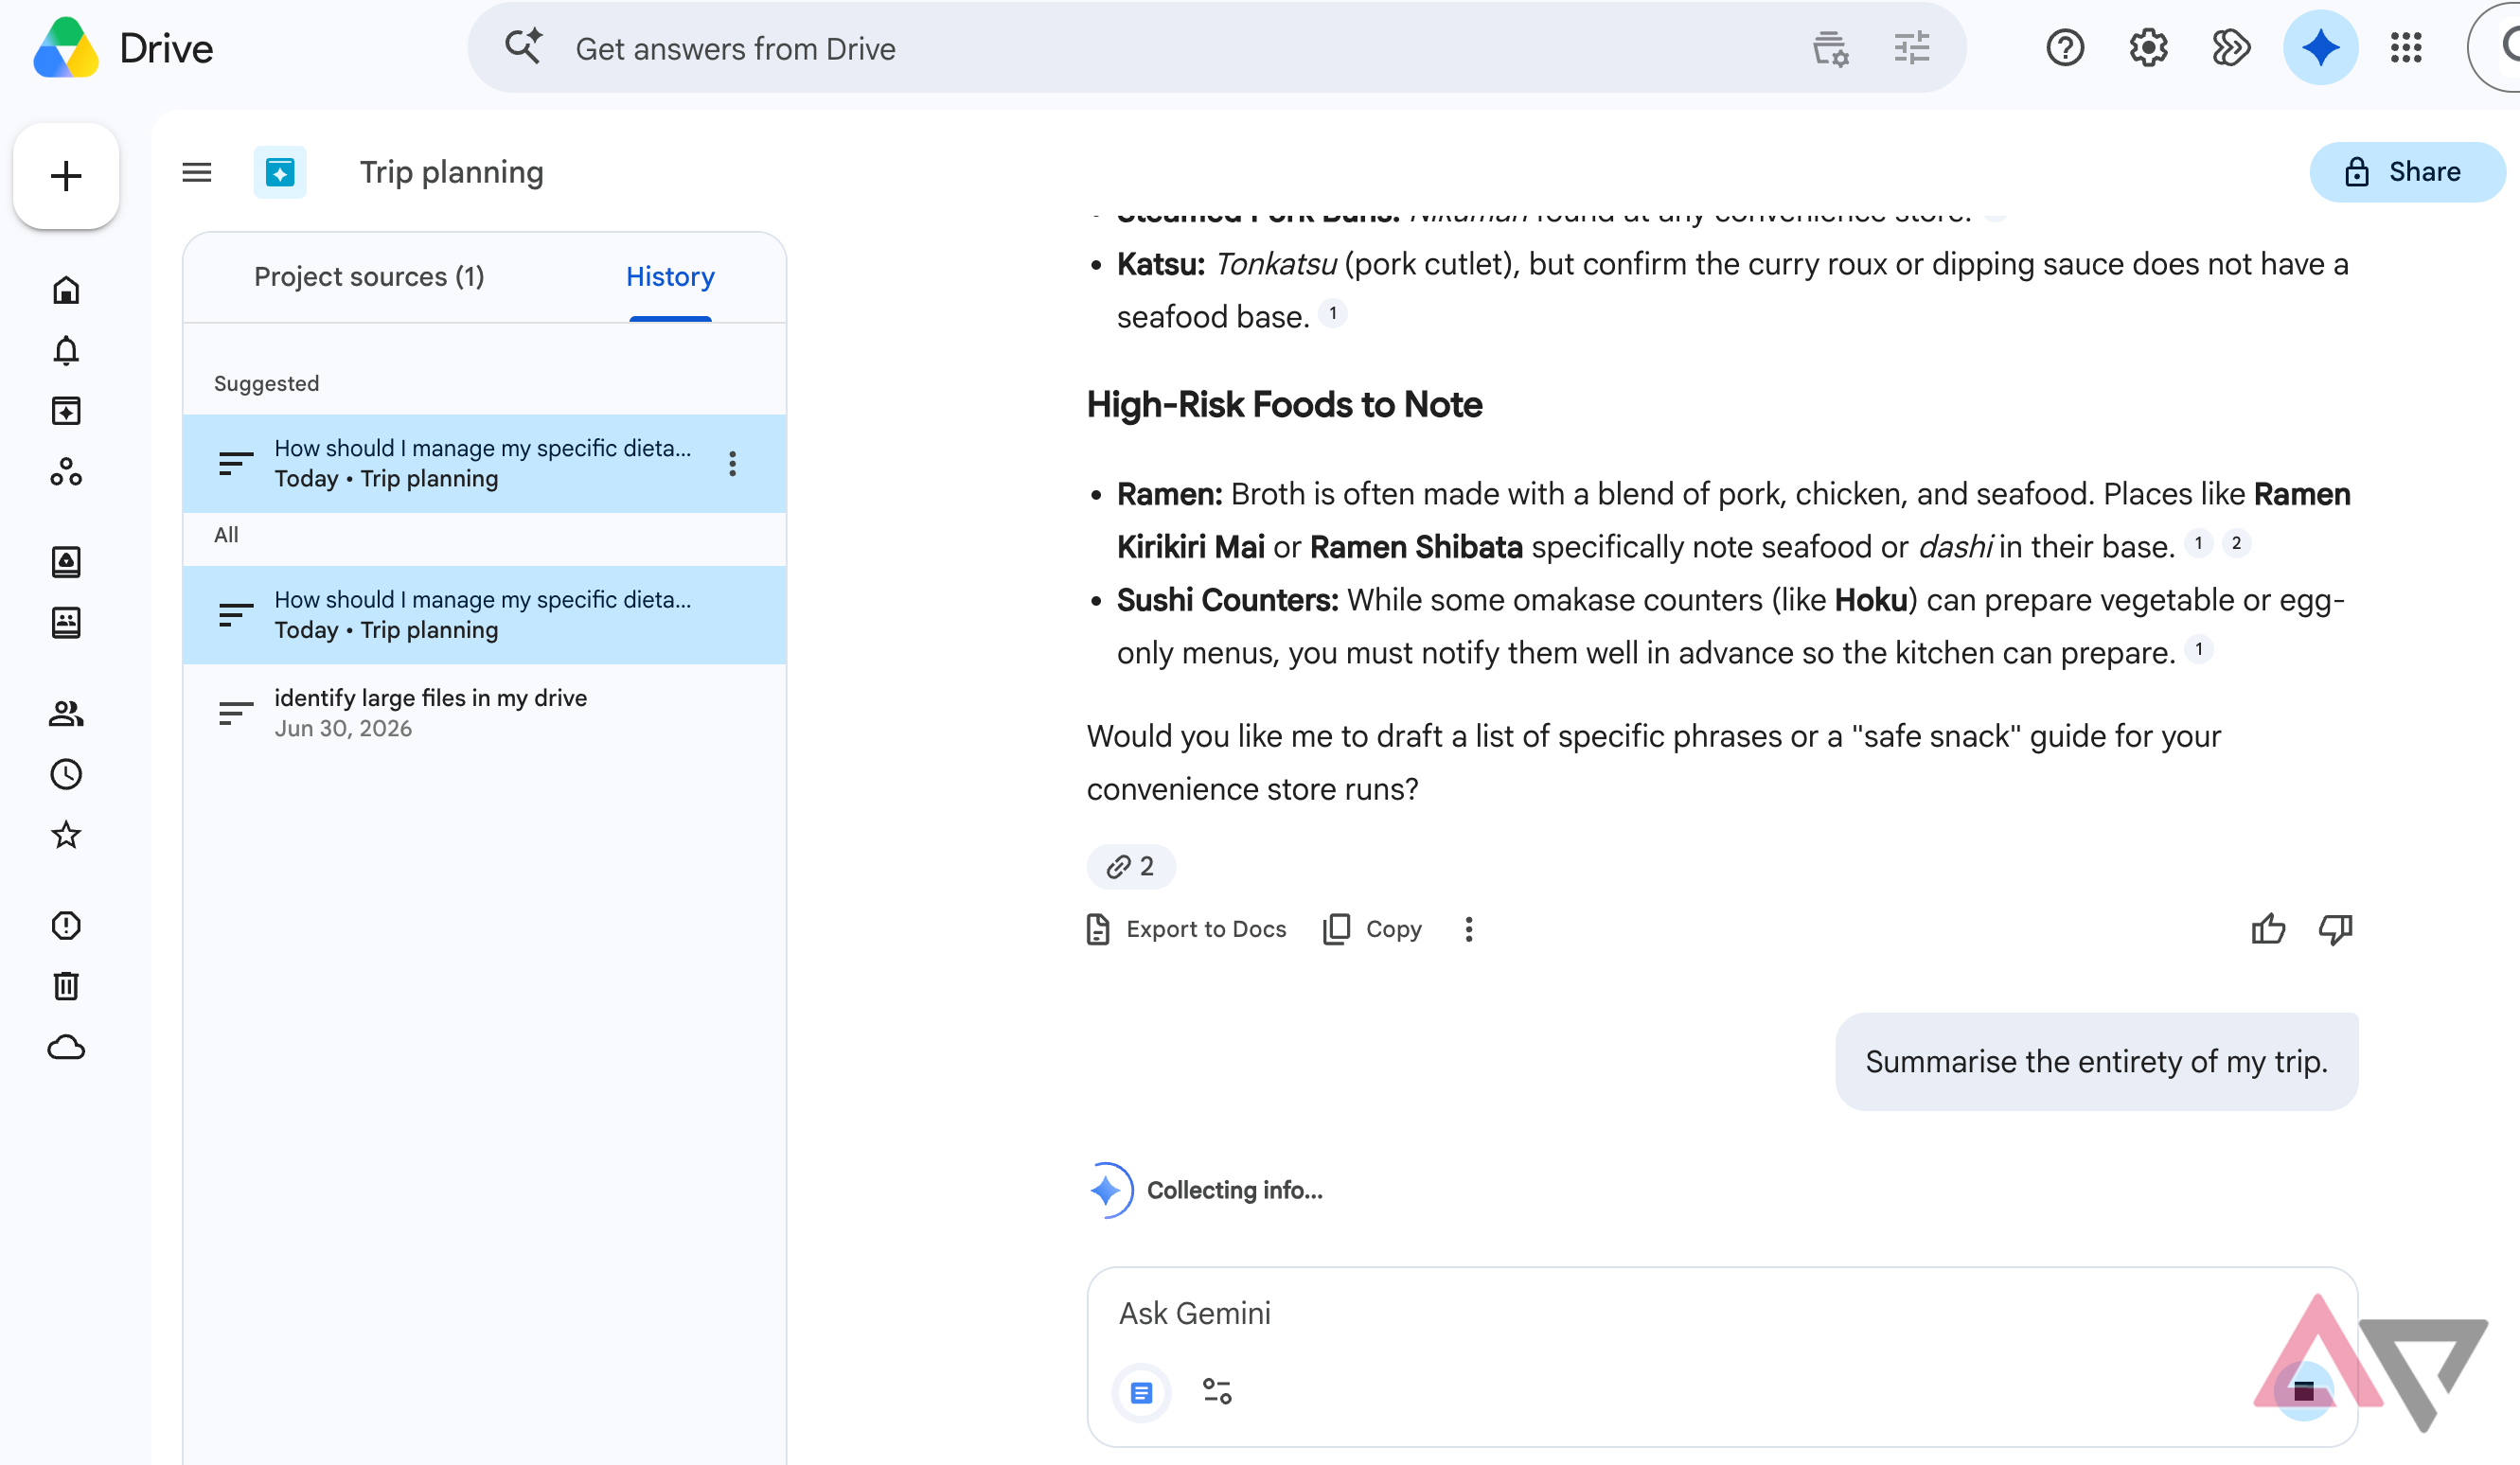
Task: Open Trash icon in sidebar
Action: pos(66,986)
